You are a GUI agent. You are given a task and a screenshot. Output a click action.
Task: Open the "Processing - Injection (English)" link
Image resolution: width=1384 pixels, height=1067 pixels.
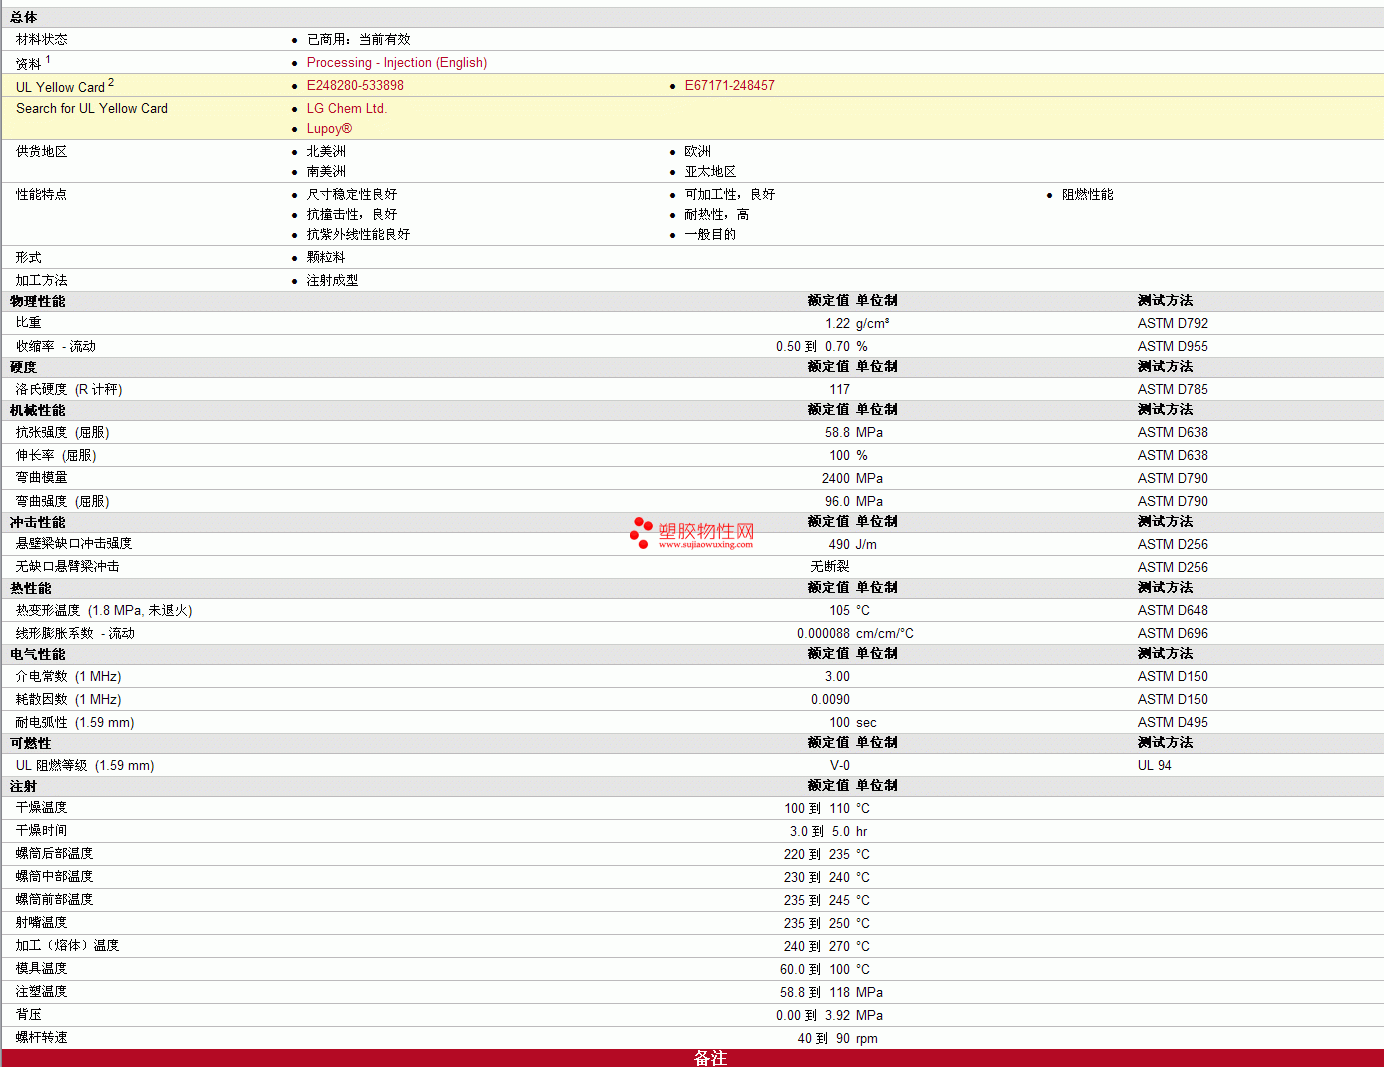tap(397, 63)
